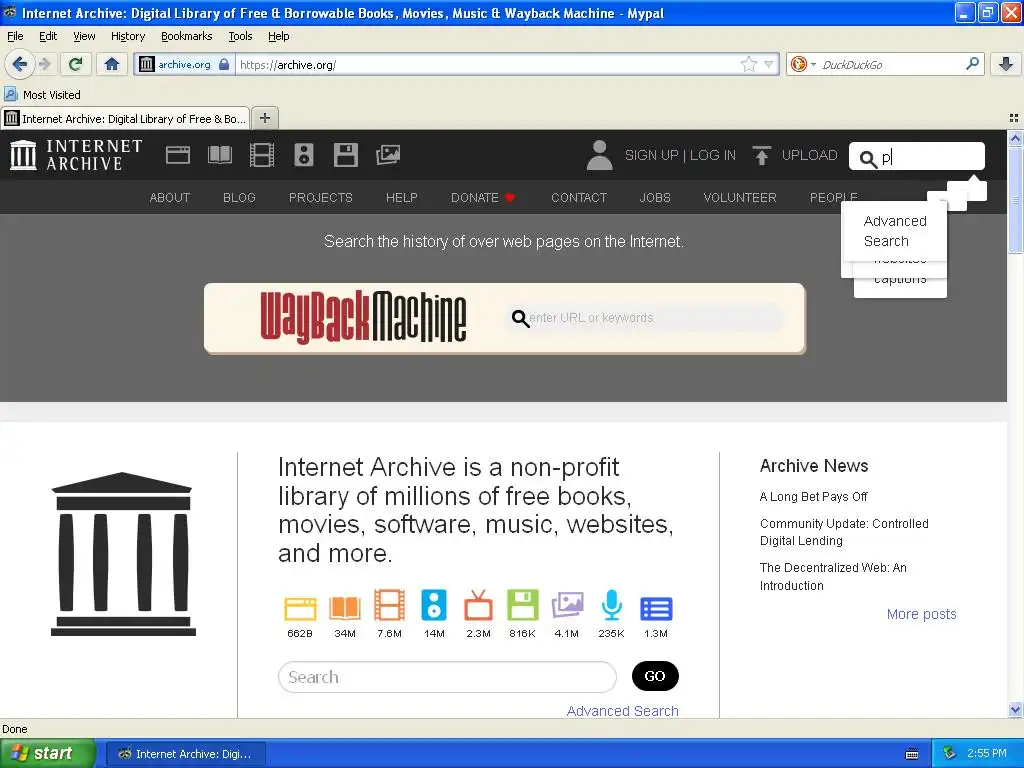Click the PROJECTS navigation link

click(x=321, y=197)
